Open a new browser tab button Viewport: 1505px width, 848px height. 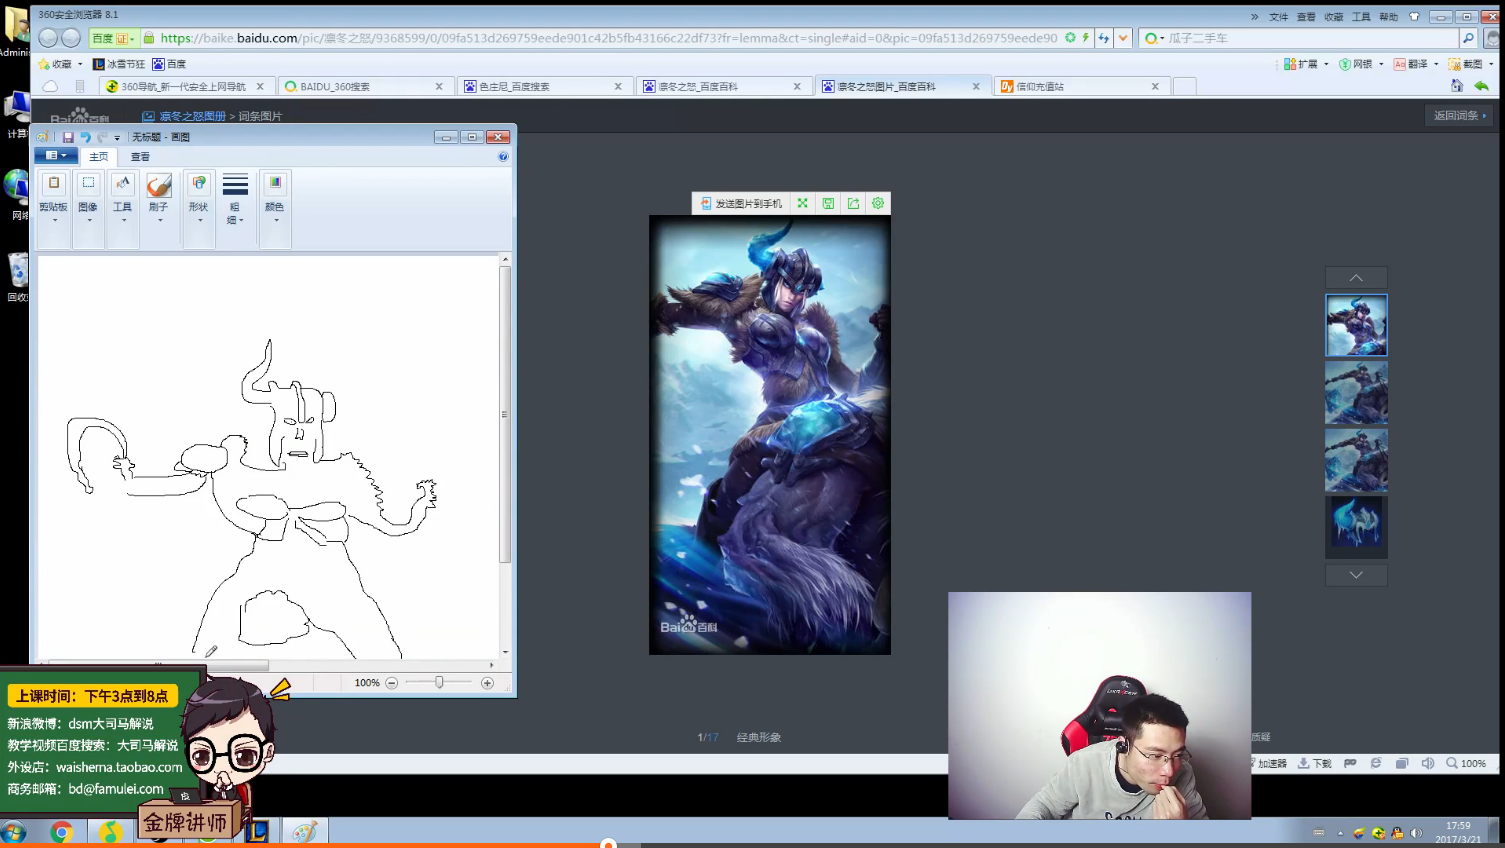1185,87
